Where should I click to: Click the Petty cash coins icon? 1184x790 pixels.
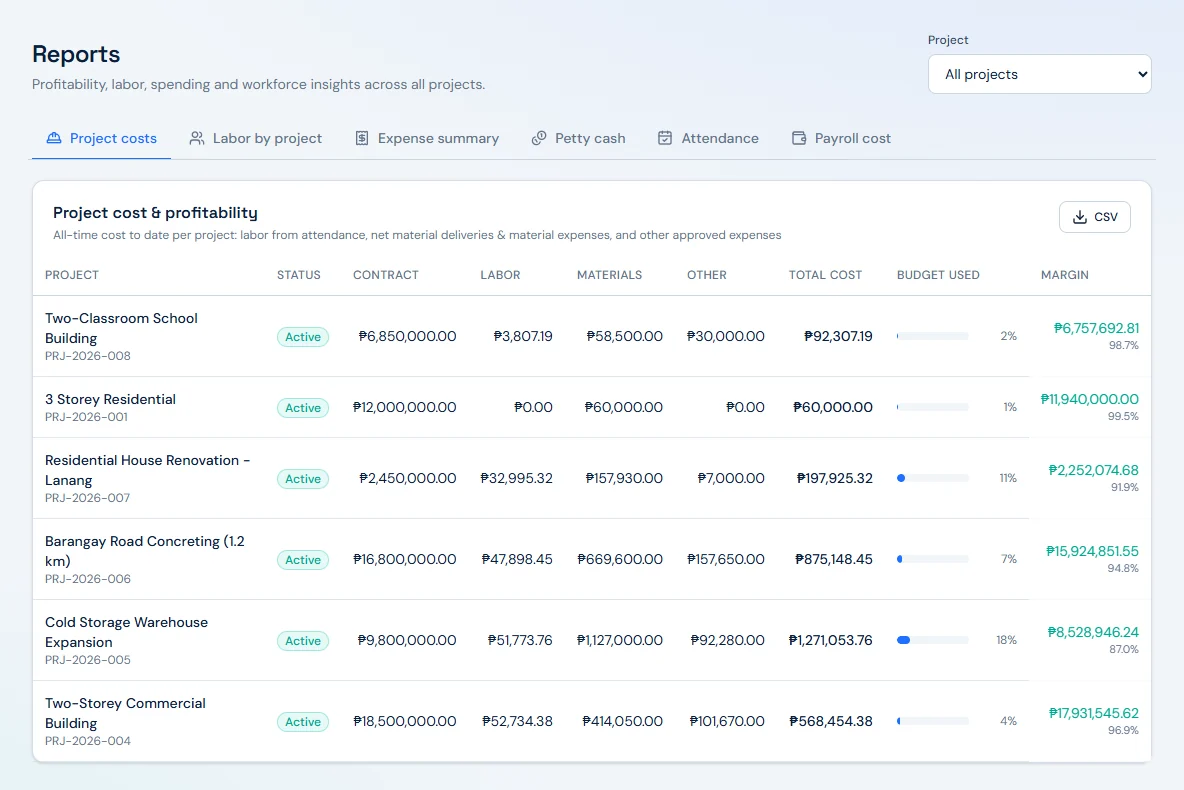(x=538, y=138)
